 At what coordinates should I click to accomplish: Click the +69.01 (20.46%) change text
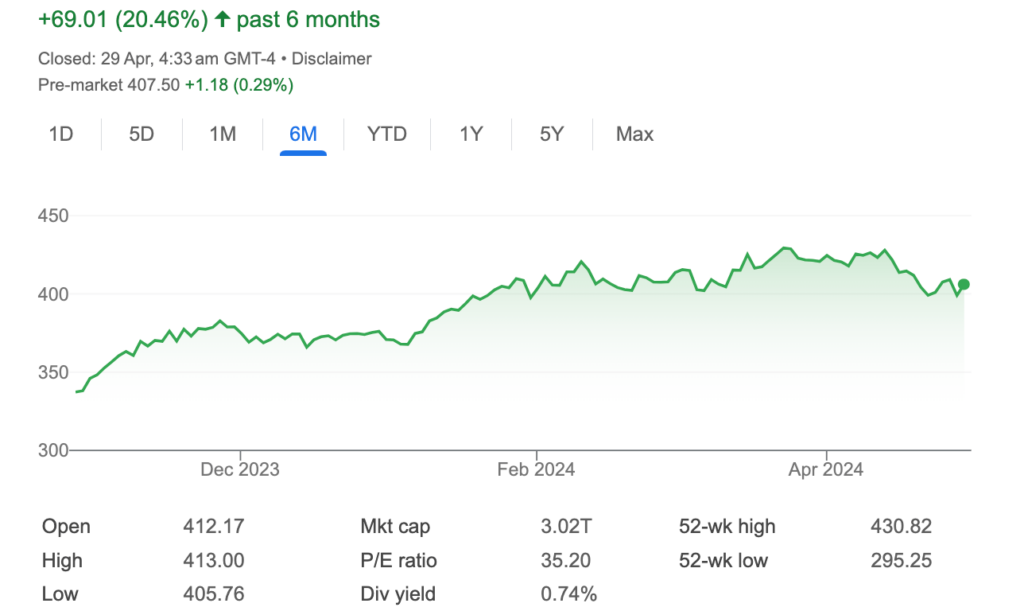tap(123, 20)
